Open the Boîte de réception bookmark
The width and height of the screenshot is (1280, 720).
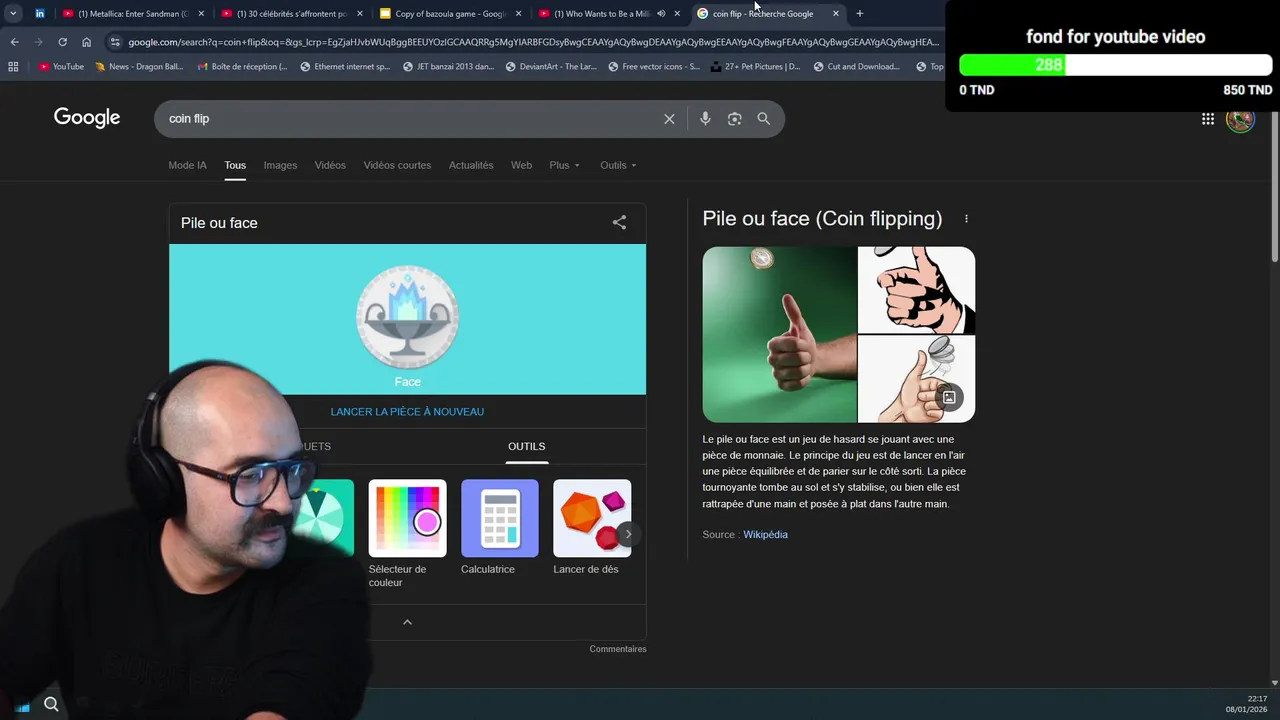click(x=243, y=67)
